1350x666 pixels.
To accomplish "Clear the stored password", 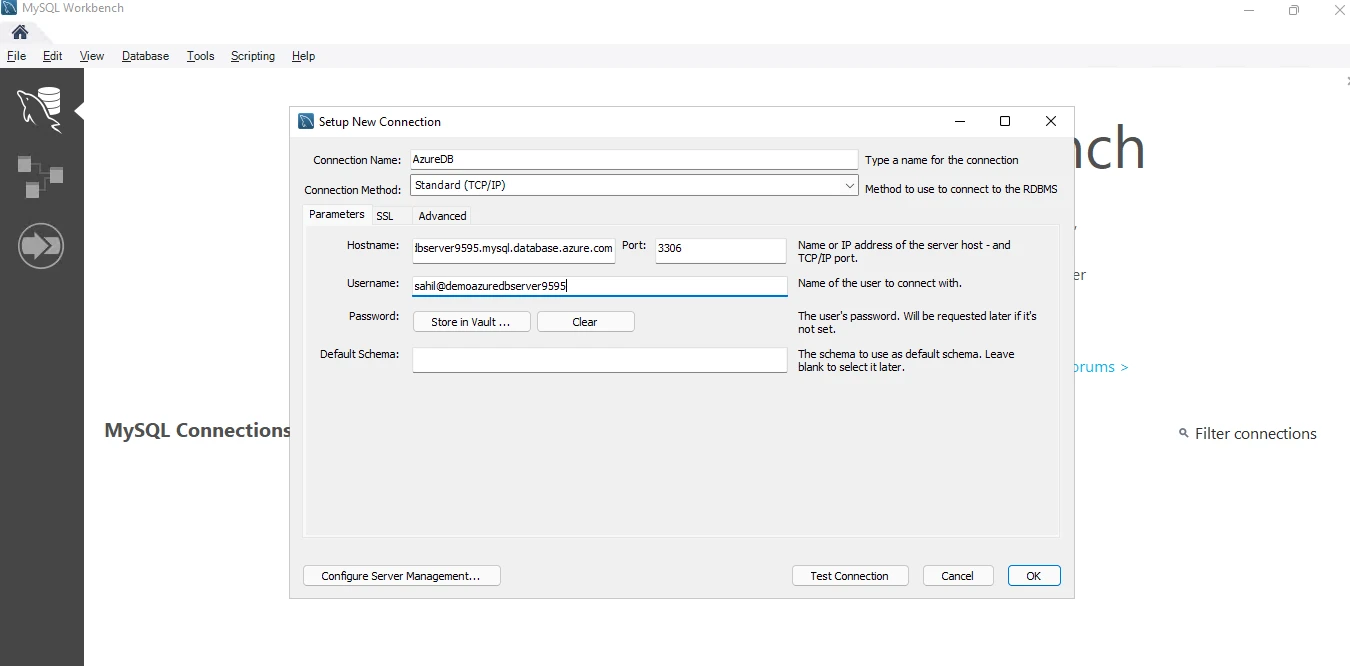I will (x=586, y=321).
